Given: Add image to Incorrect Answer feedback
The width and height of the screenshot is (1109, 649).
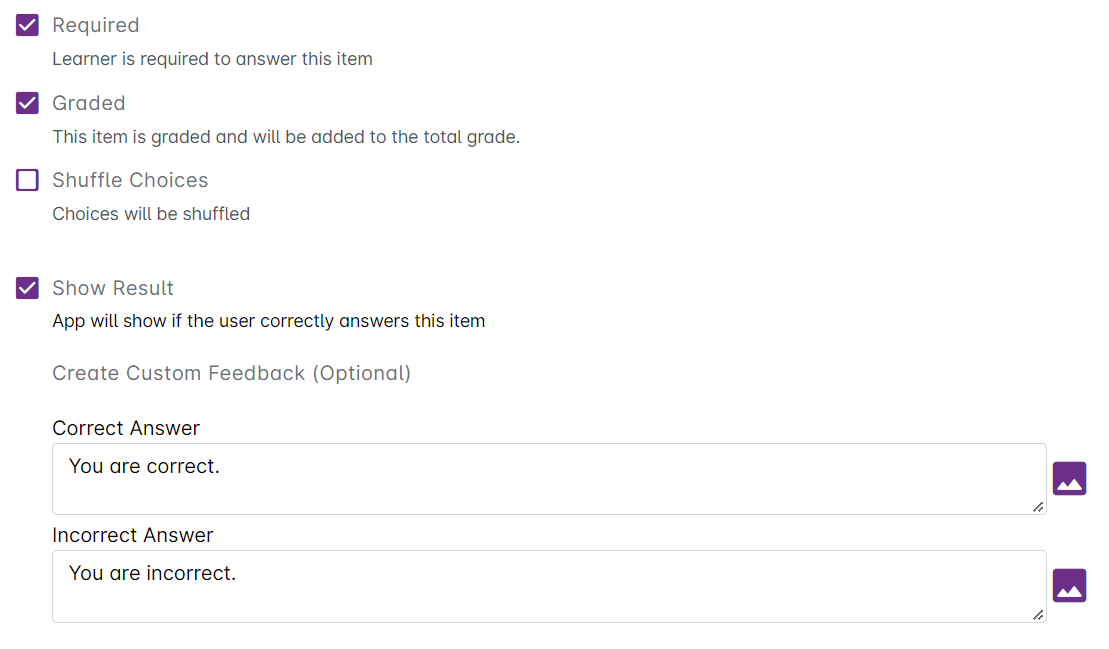Looking at the screenshot, I should [1069, 586].
